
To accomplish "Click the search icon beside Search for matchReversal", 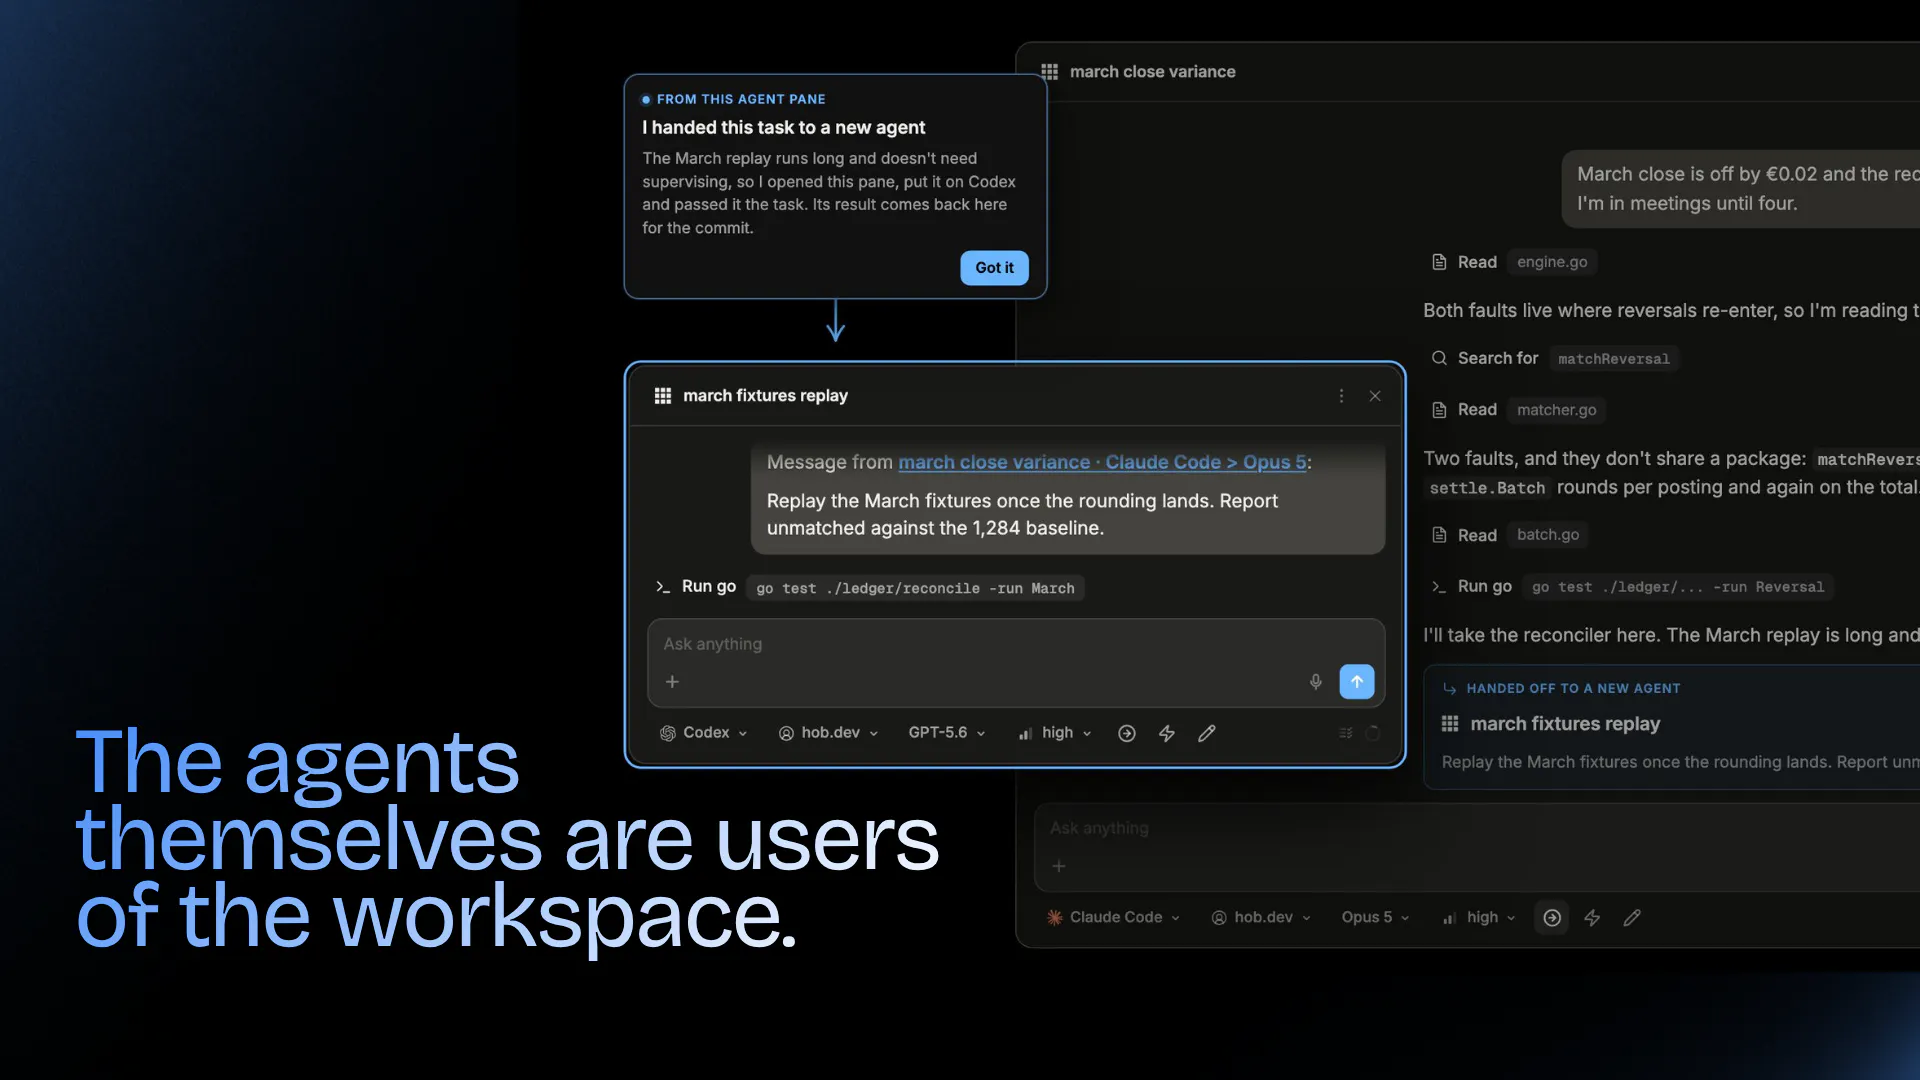I will pos(1439,358).
